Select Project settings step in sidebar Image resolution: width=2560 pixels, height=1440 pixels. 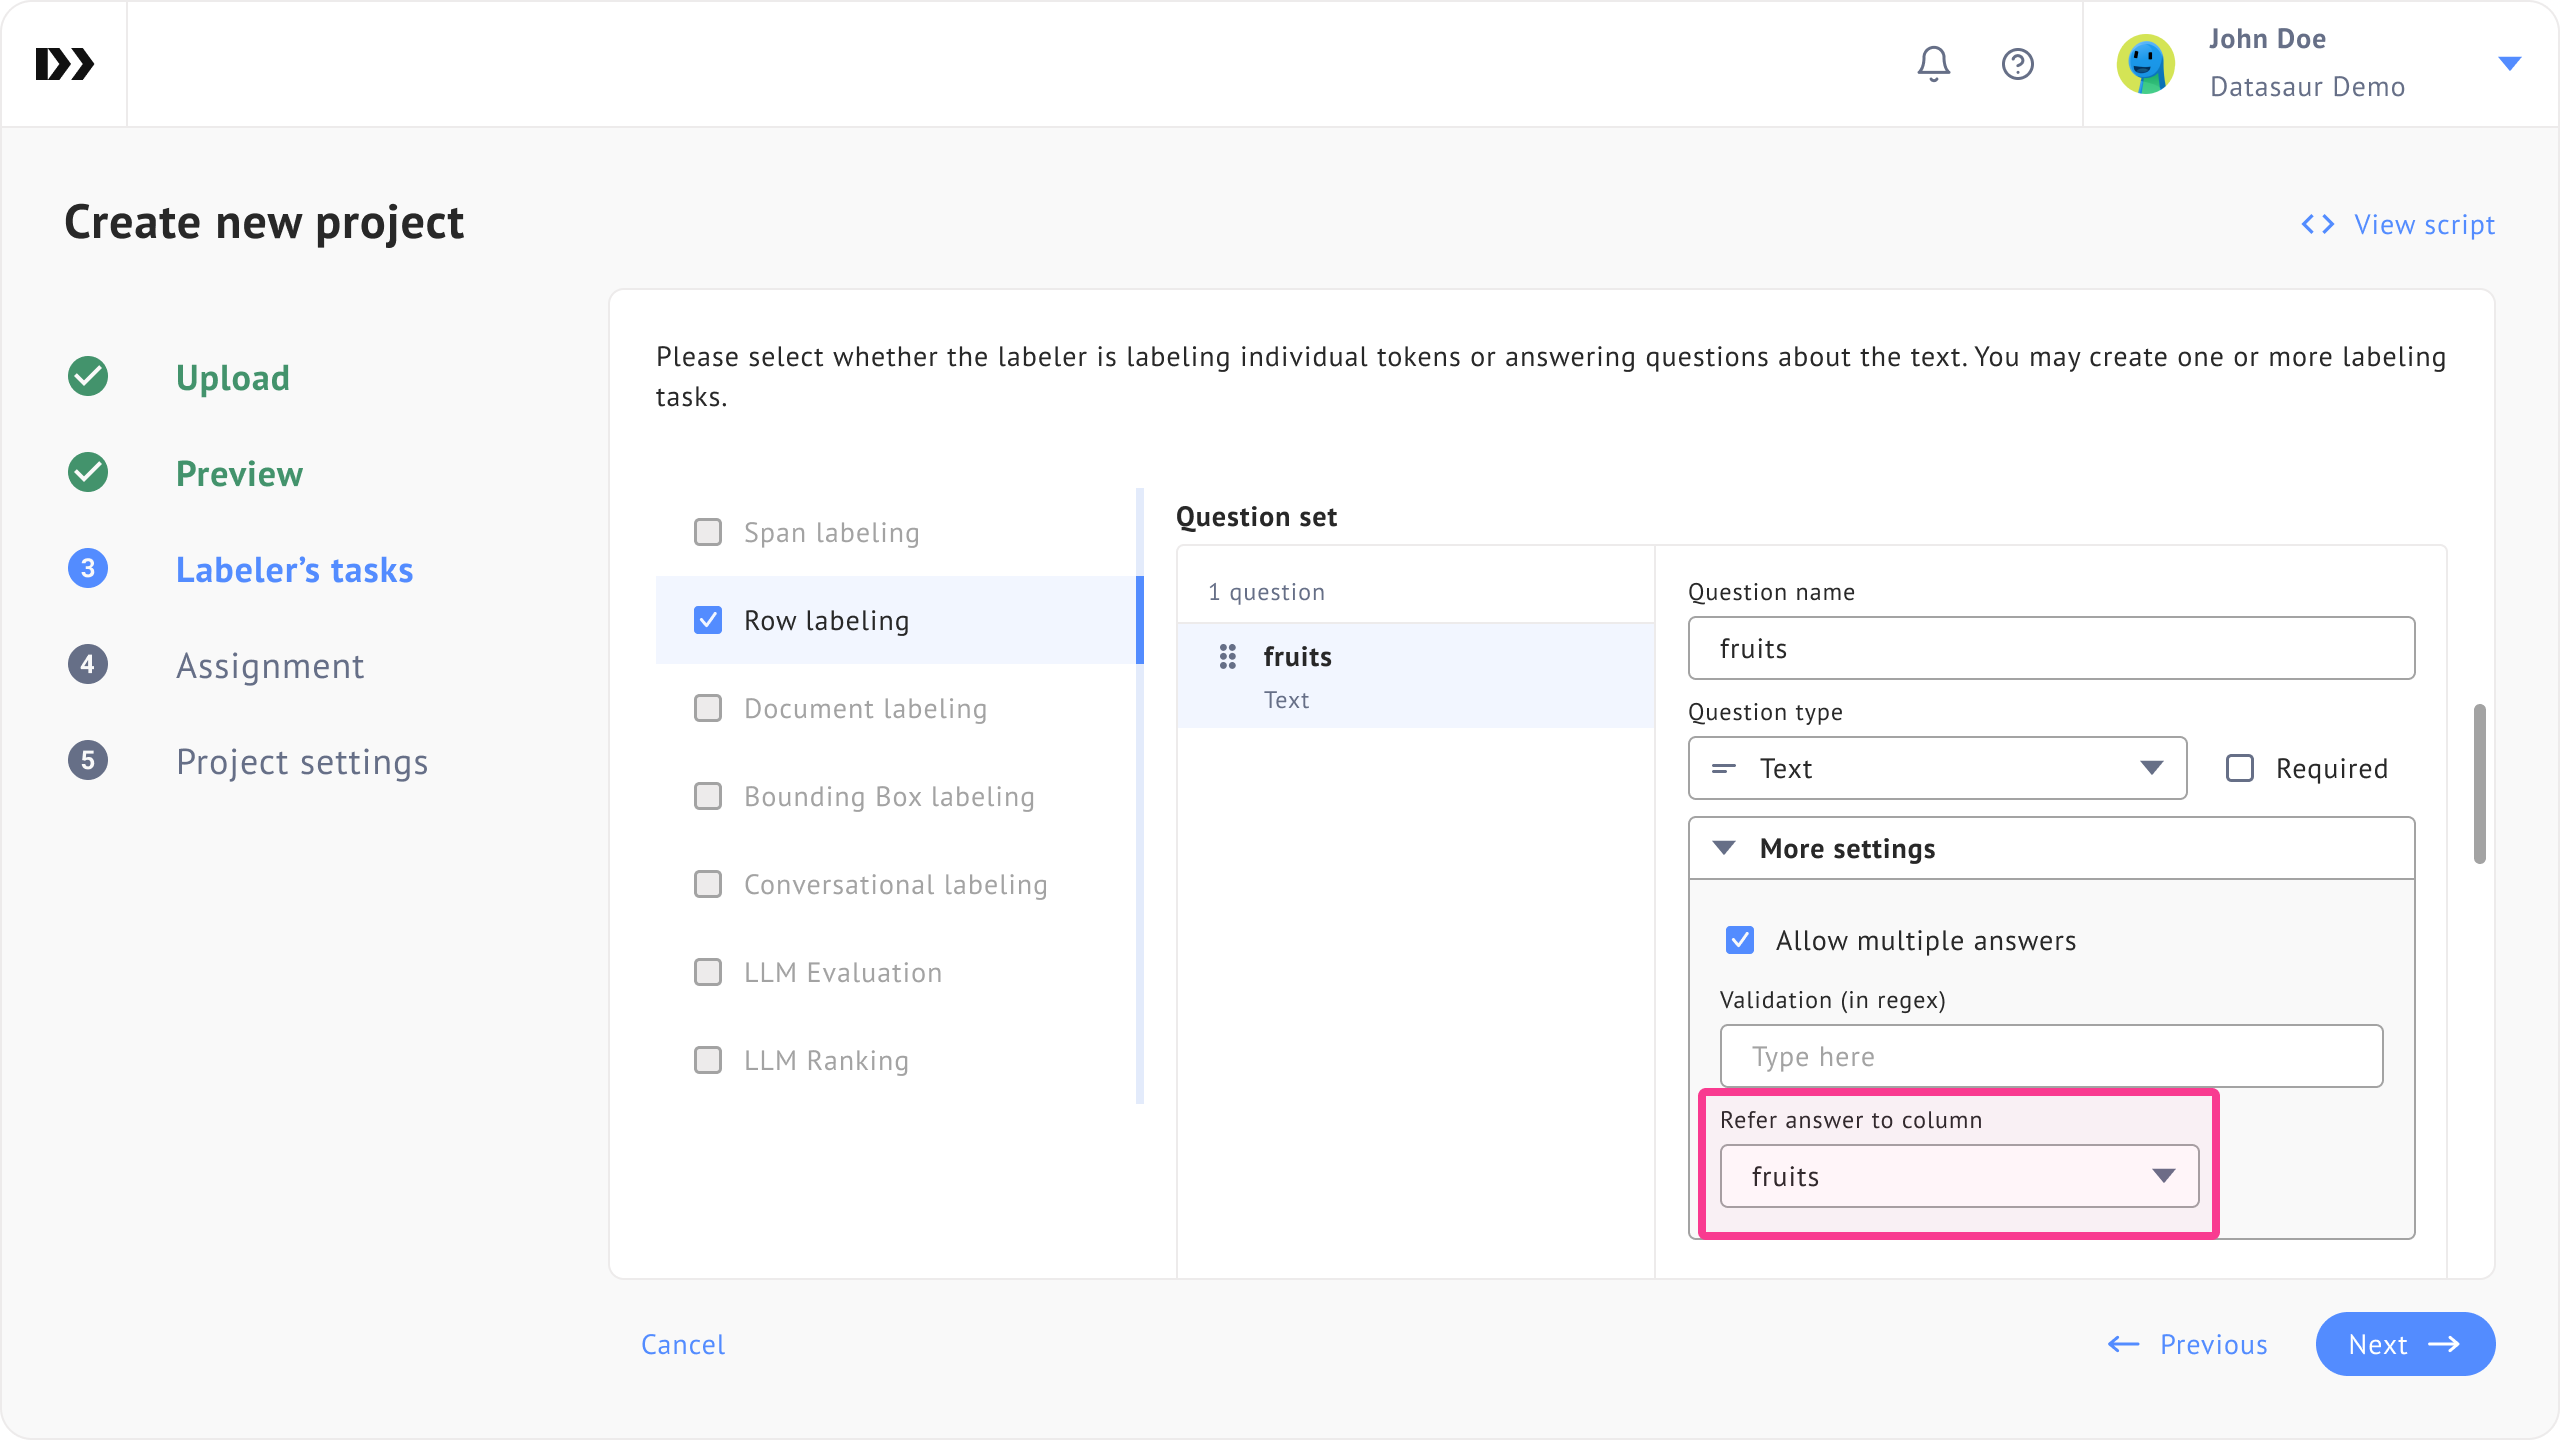[x=302, y=762]
